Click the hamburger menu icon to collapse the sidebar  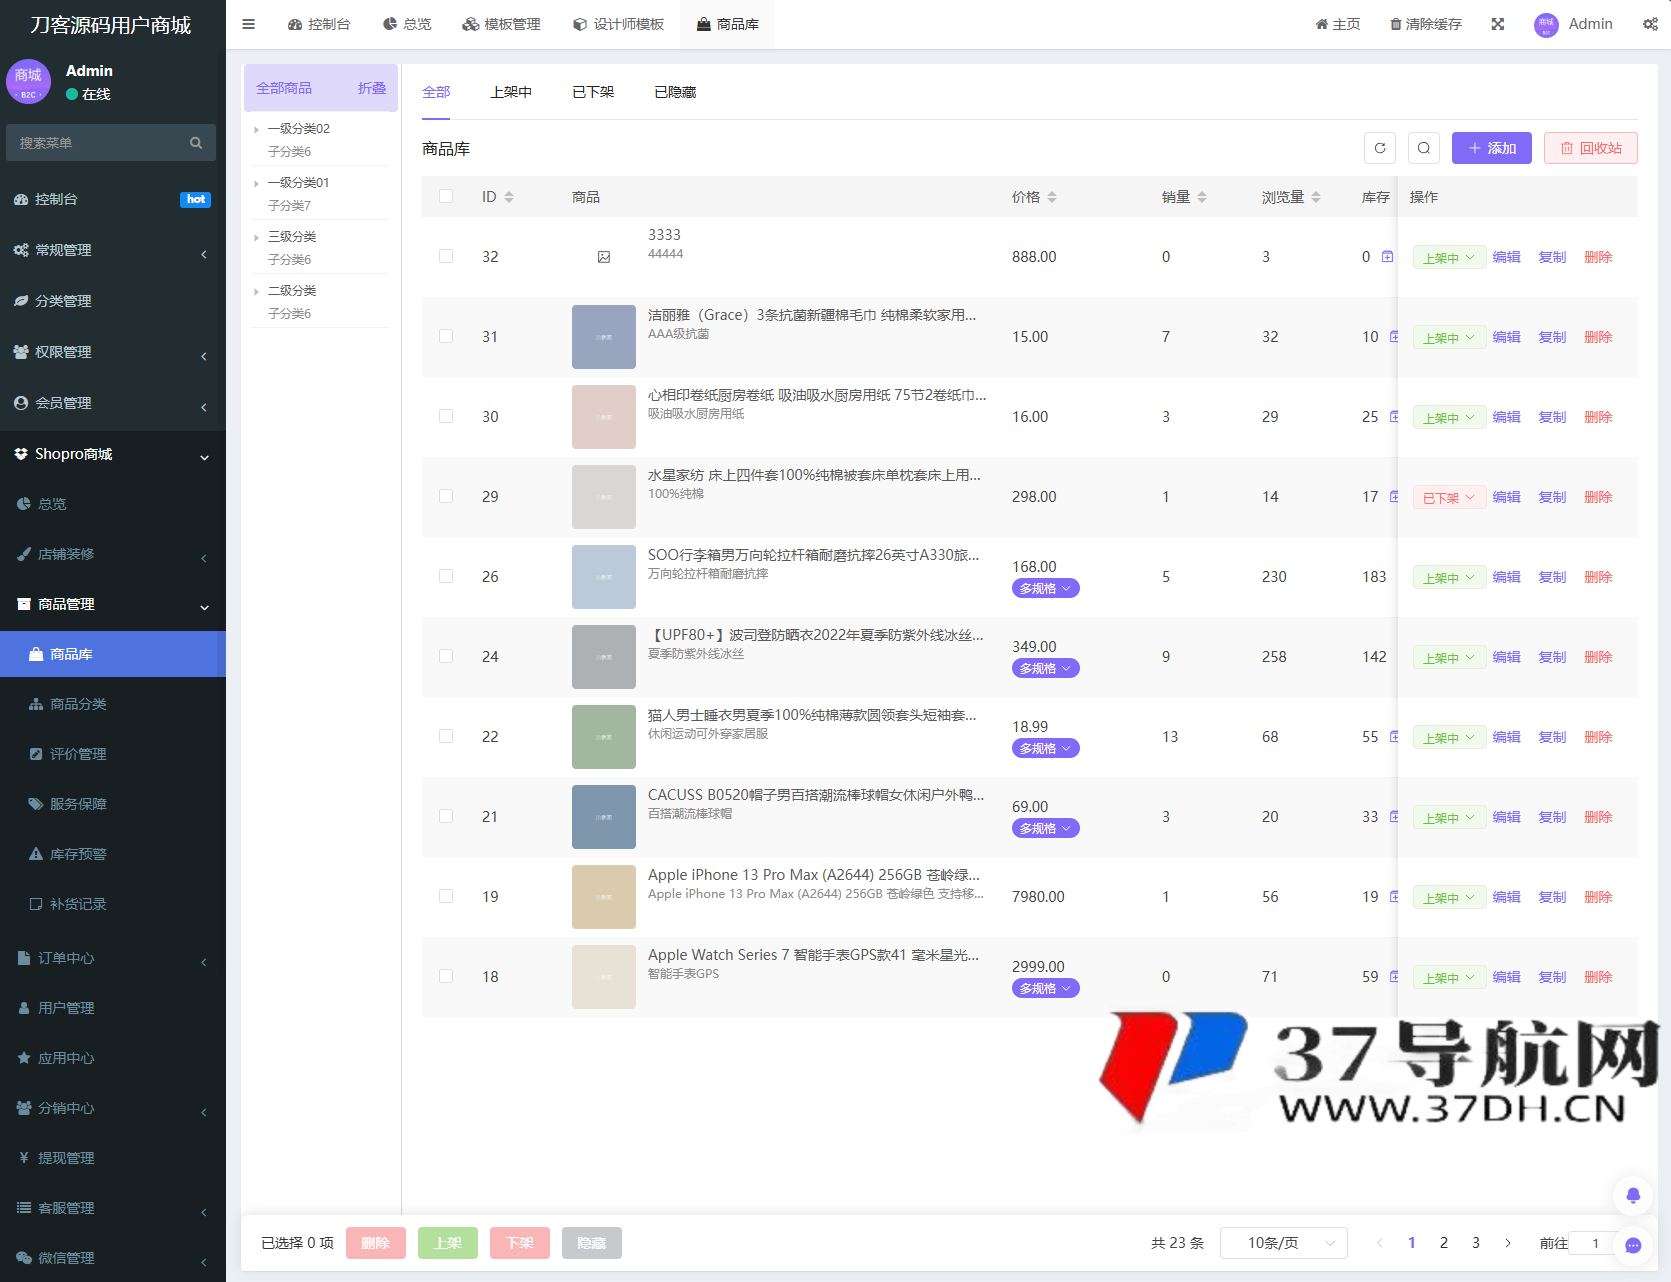(x=248, y=23)
